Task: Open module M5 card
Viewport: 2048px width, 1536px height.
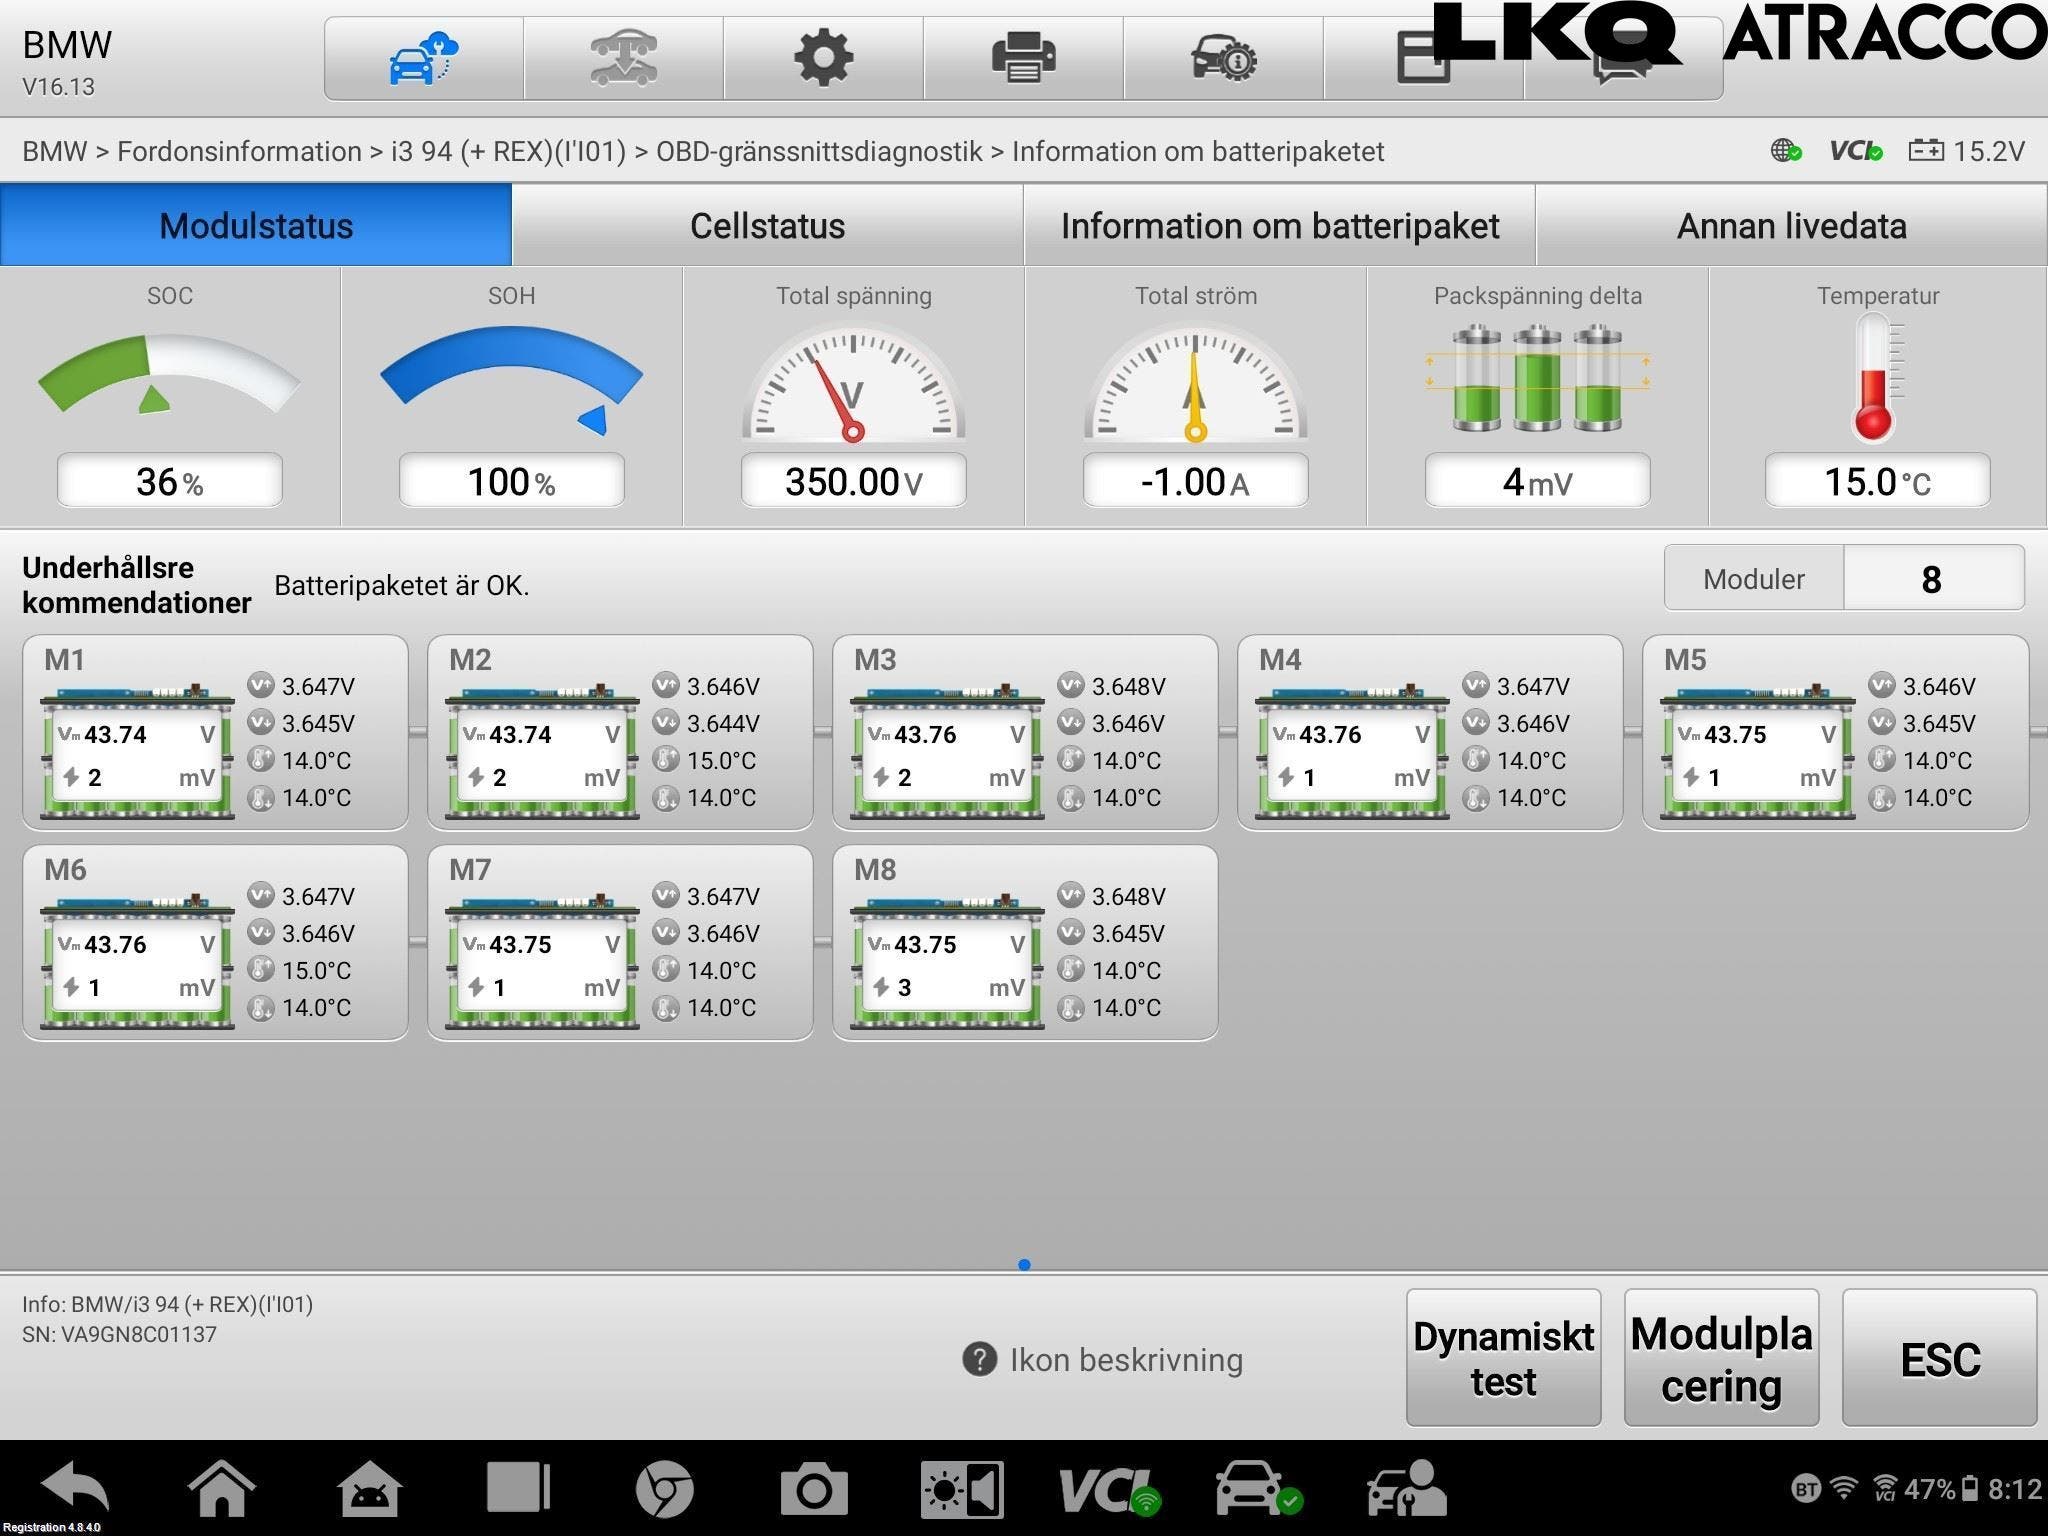Action: click(x=1835, y=733)
